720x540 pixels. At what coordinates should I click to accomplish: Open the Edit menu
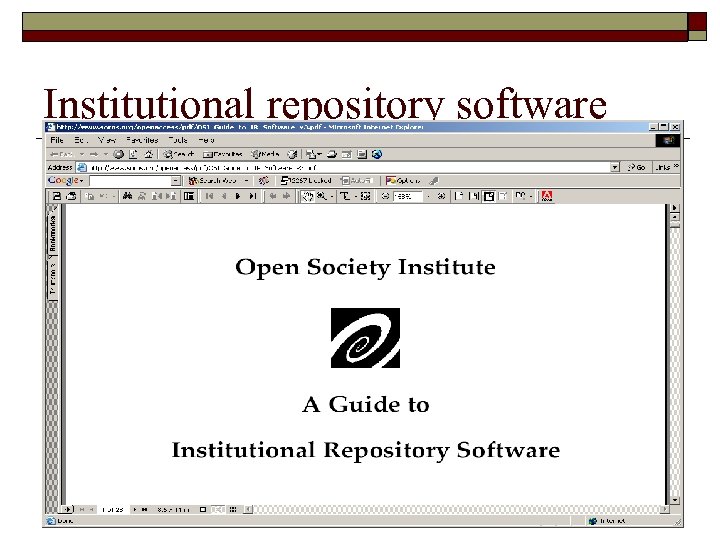point(80,140)
